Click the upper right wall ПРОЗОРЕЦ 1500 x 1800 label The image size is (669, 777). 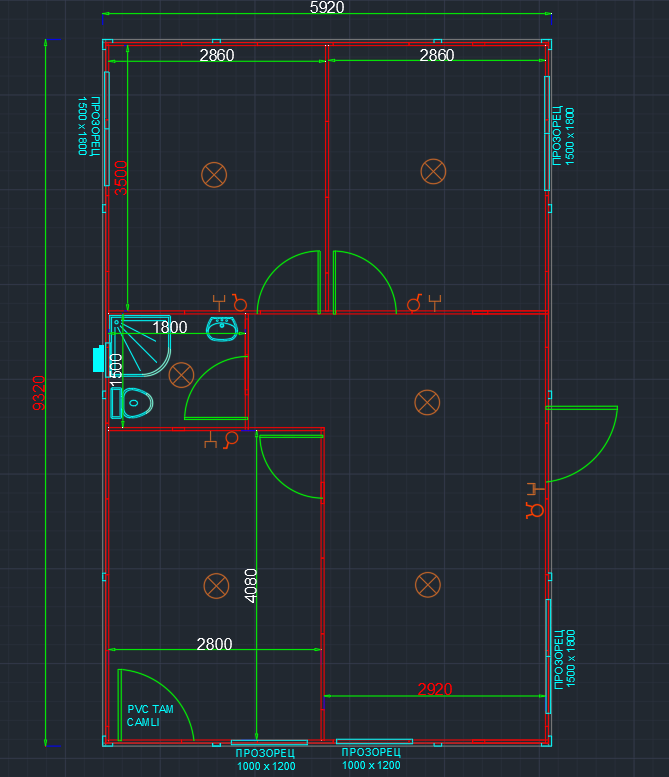tap(564, 135)
